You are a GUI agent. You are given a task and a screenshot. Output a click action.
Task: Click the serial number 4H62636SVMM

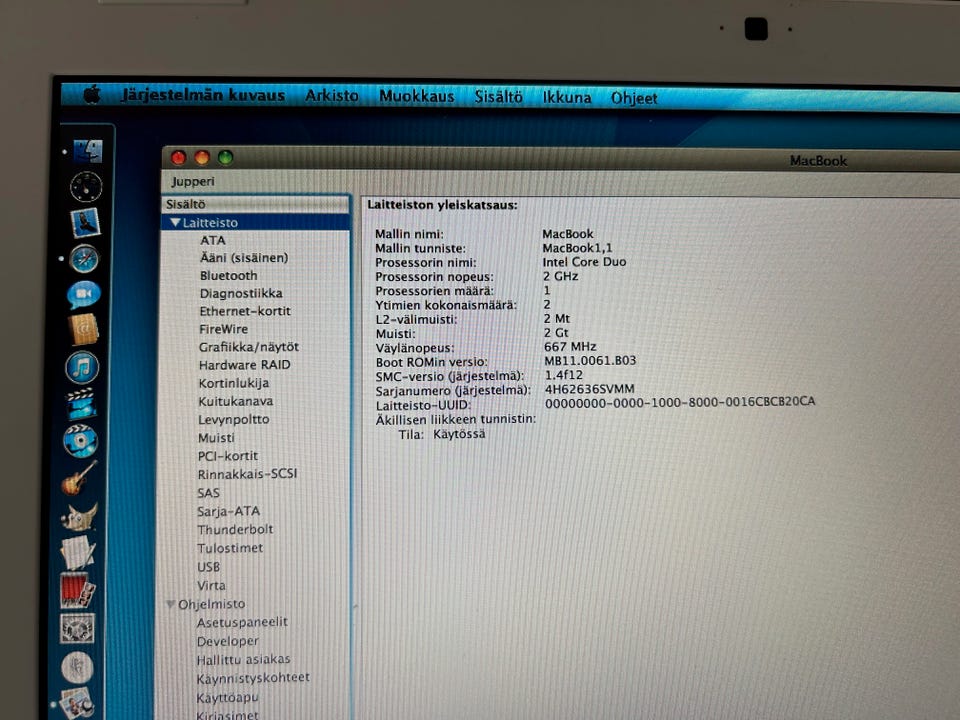click(590, 389)
